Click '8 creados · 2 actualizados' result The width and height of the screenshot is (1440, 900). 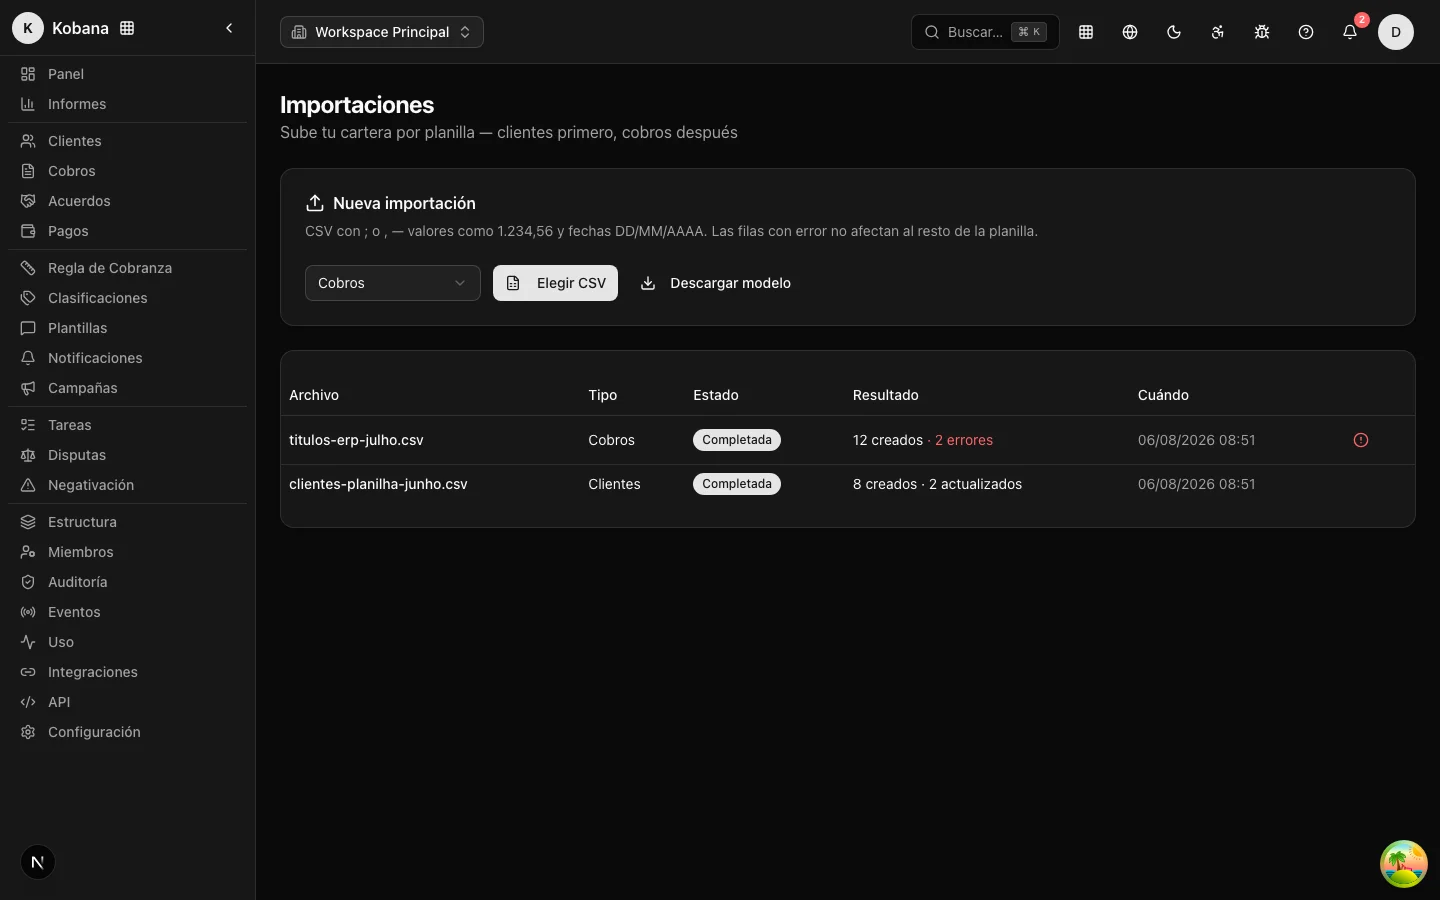tap(937, 484)
